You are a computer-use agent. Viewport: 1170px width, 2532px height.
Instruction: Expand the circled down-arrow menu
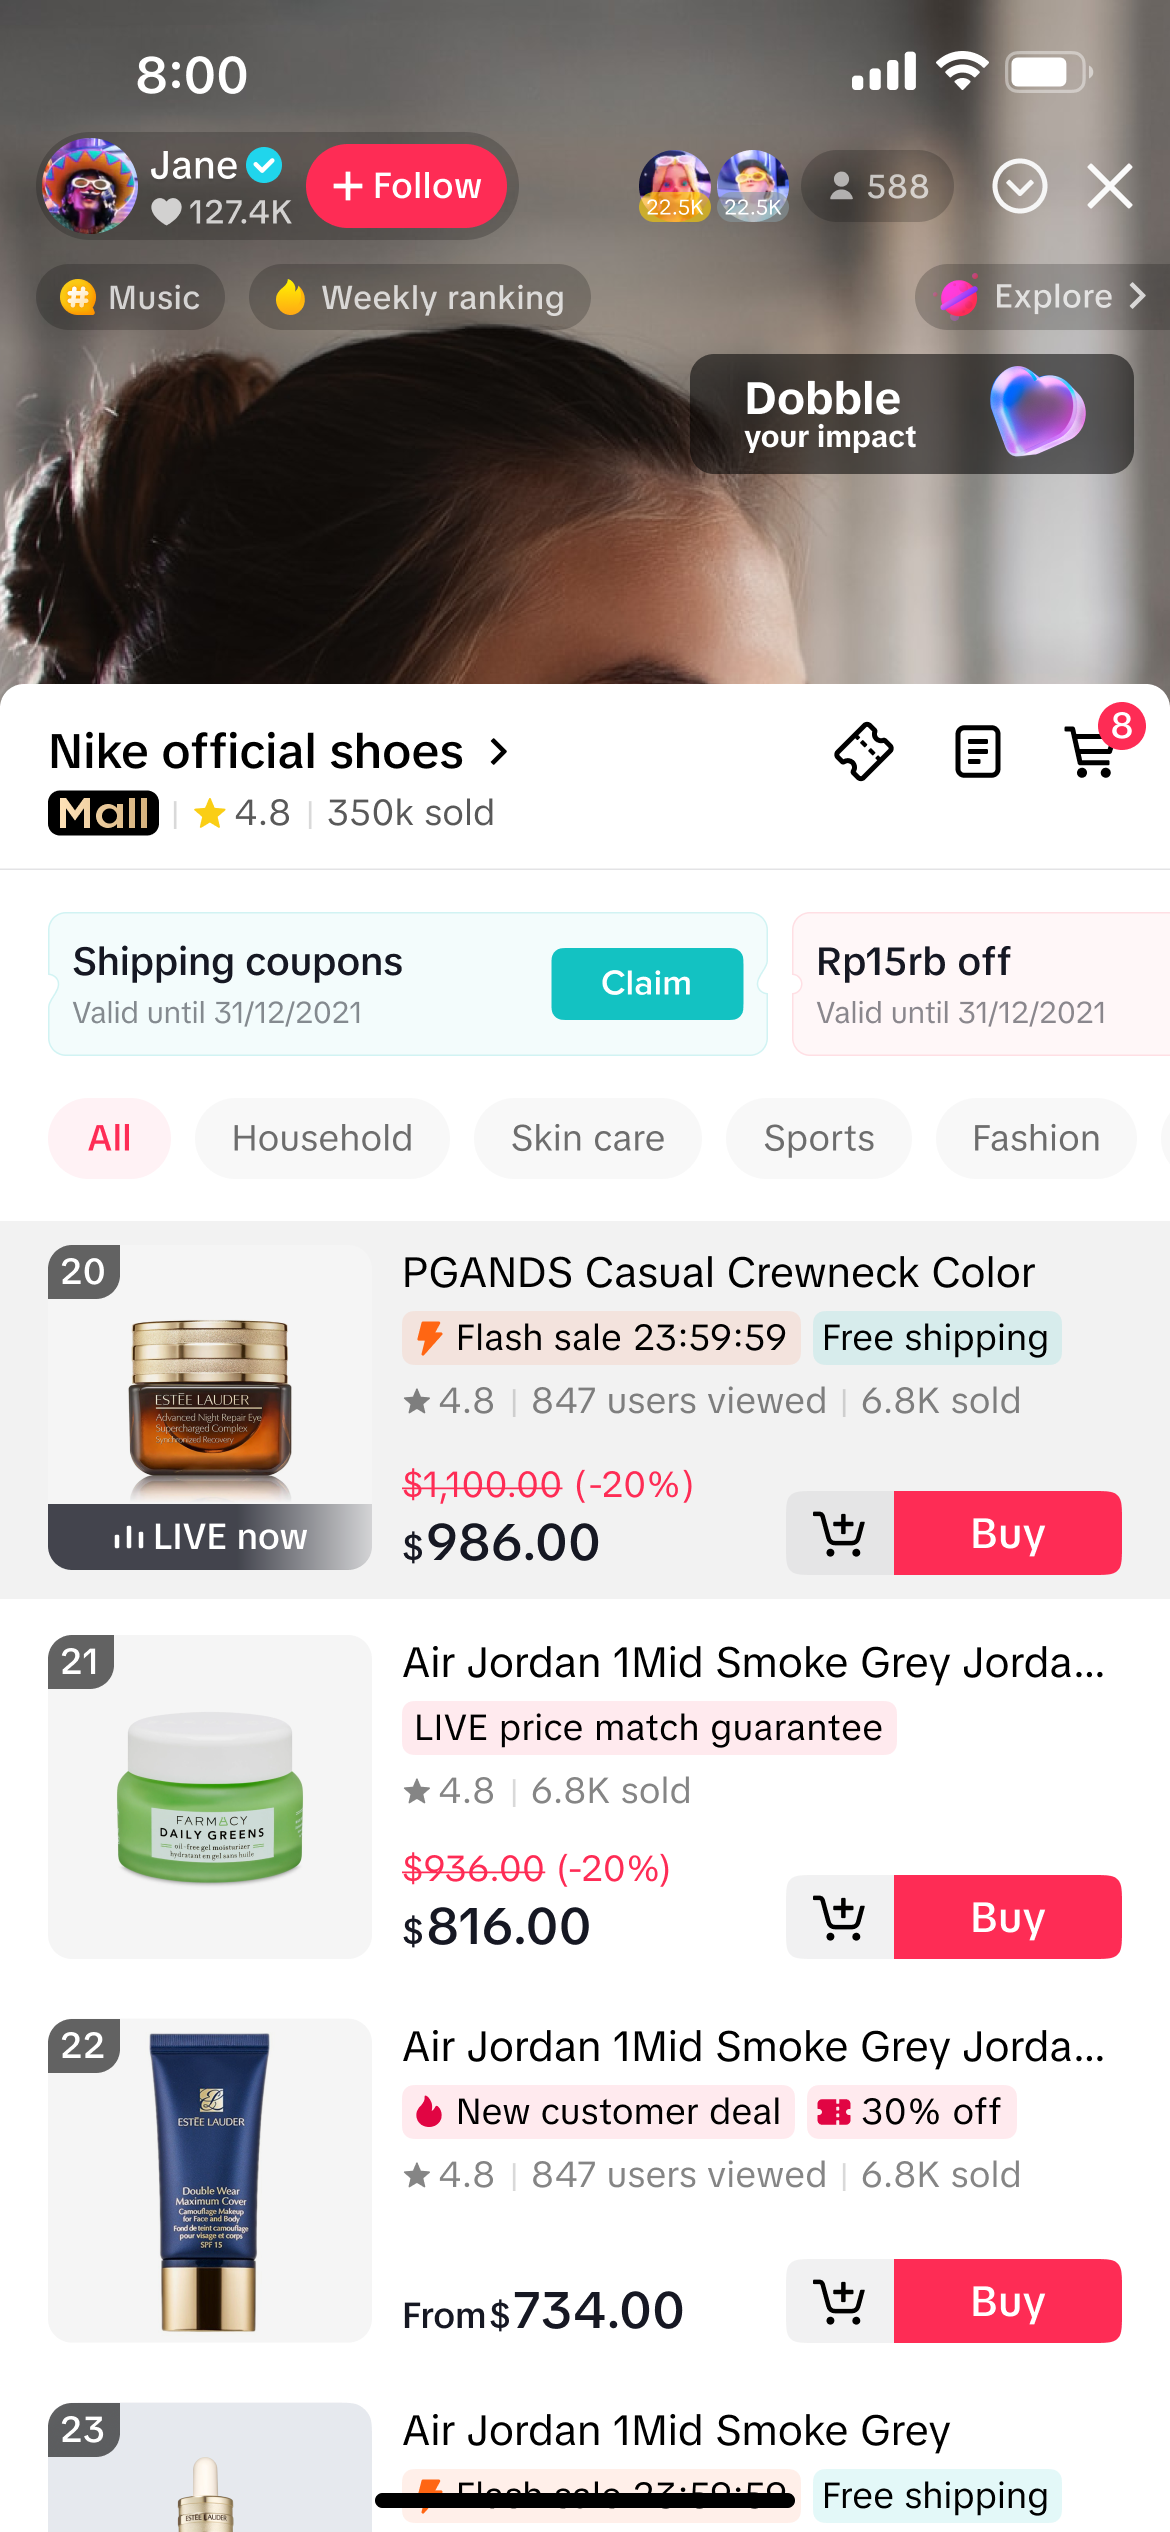(x=1019, y=186)
